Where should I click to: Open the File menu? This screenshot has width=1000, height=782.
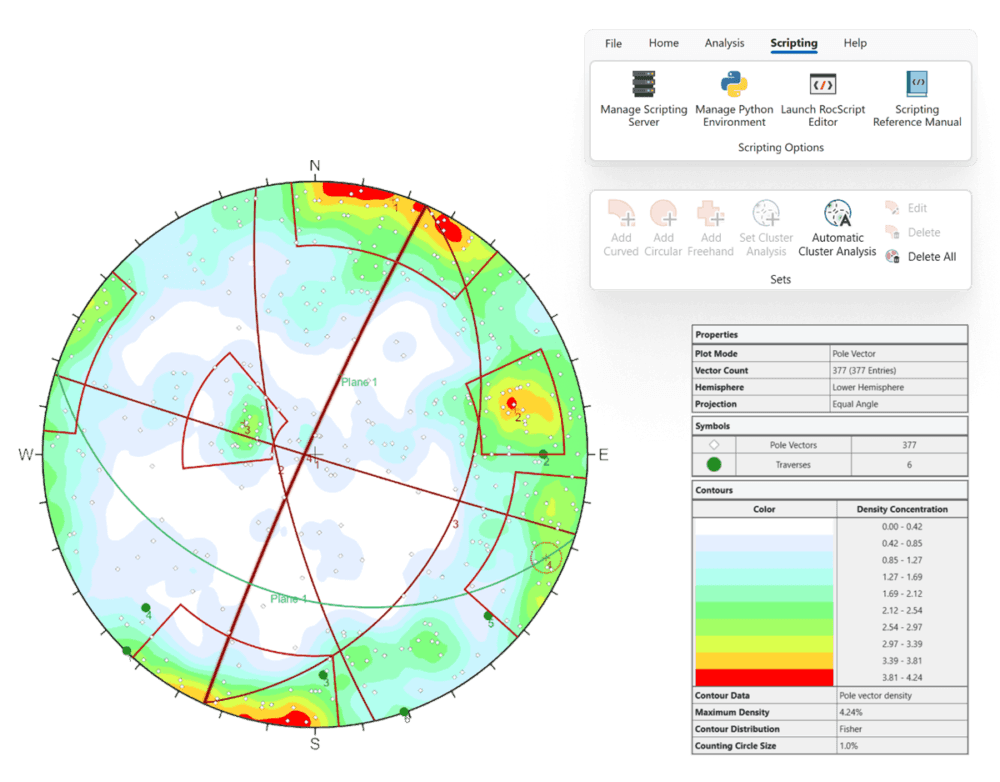[x=614, y=43]
